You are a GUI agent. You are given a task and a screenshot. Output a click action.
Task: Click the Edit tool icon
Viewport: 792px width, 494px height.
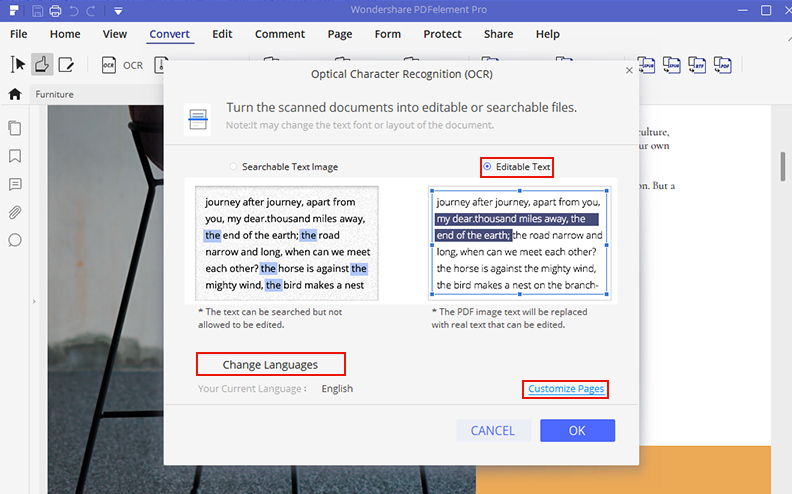tap(66, 65)
